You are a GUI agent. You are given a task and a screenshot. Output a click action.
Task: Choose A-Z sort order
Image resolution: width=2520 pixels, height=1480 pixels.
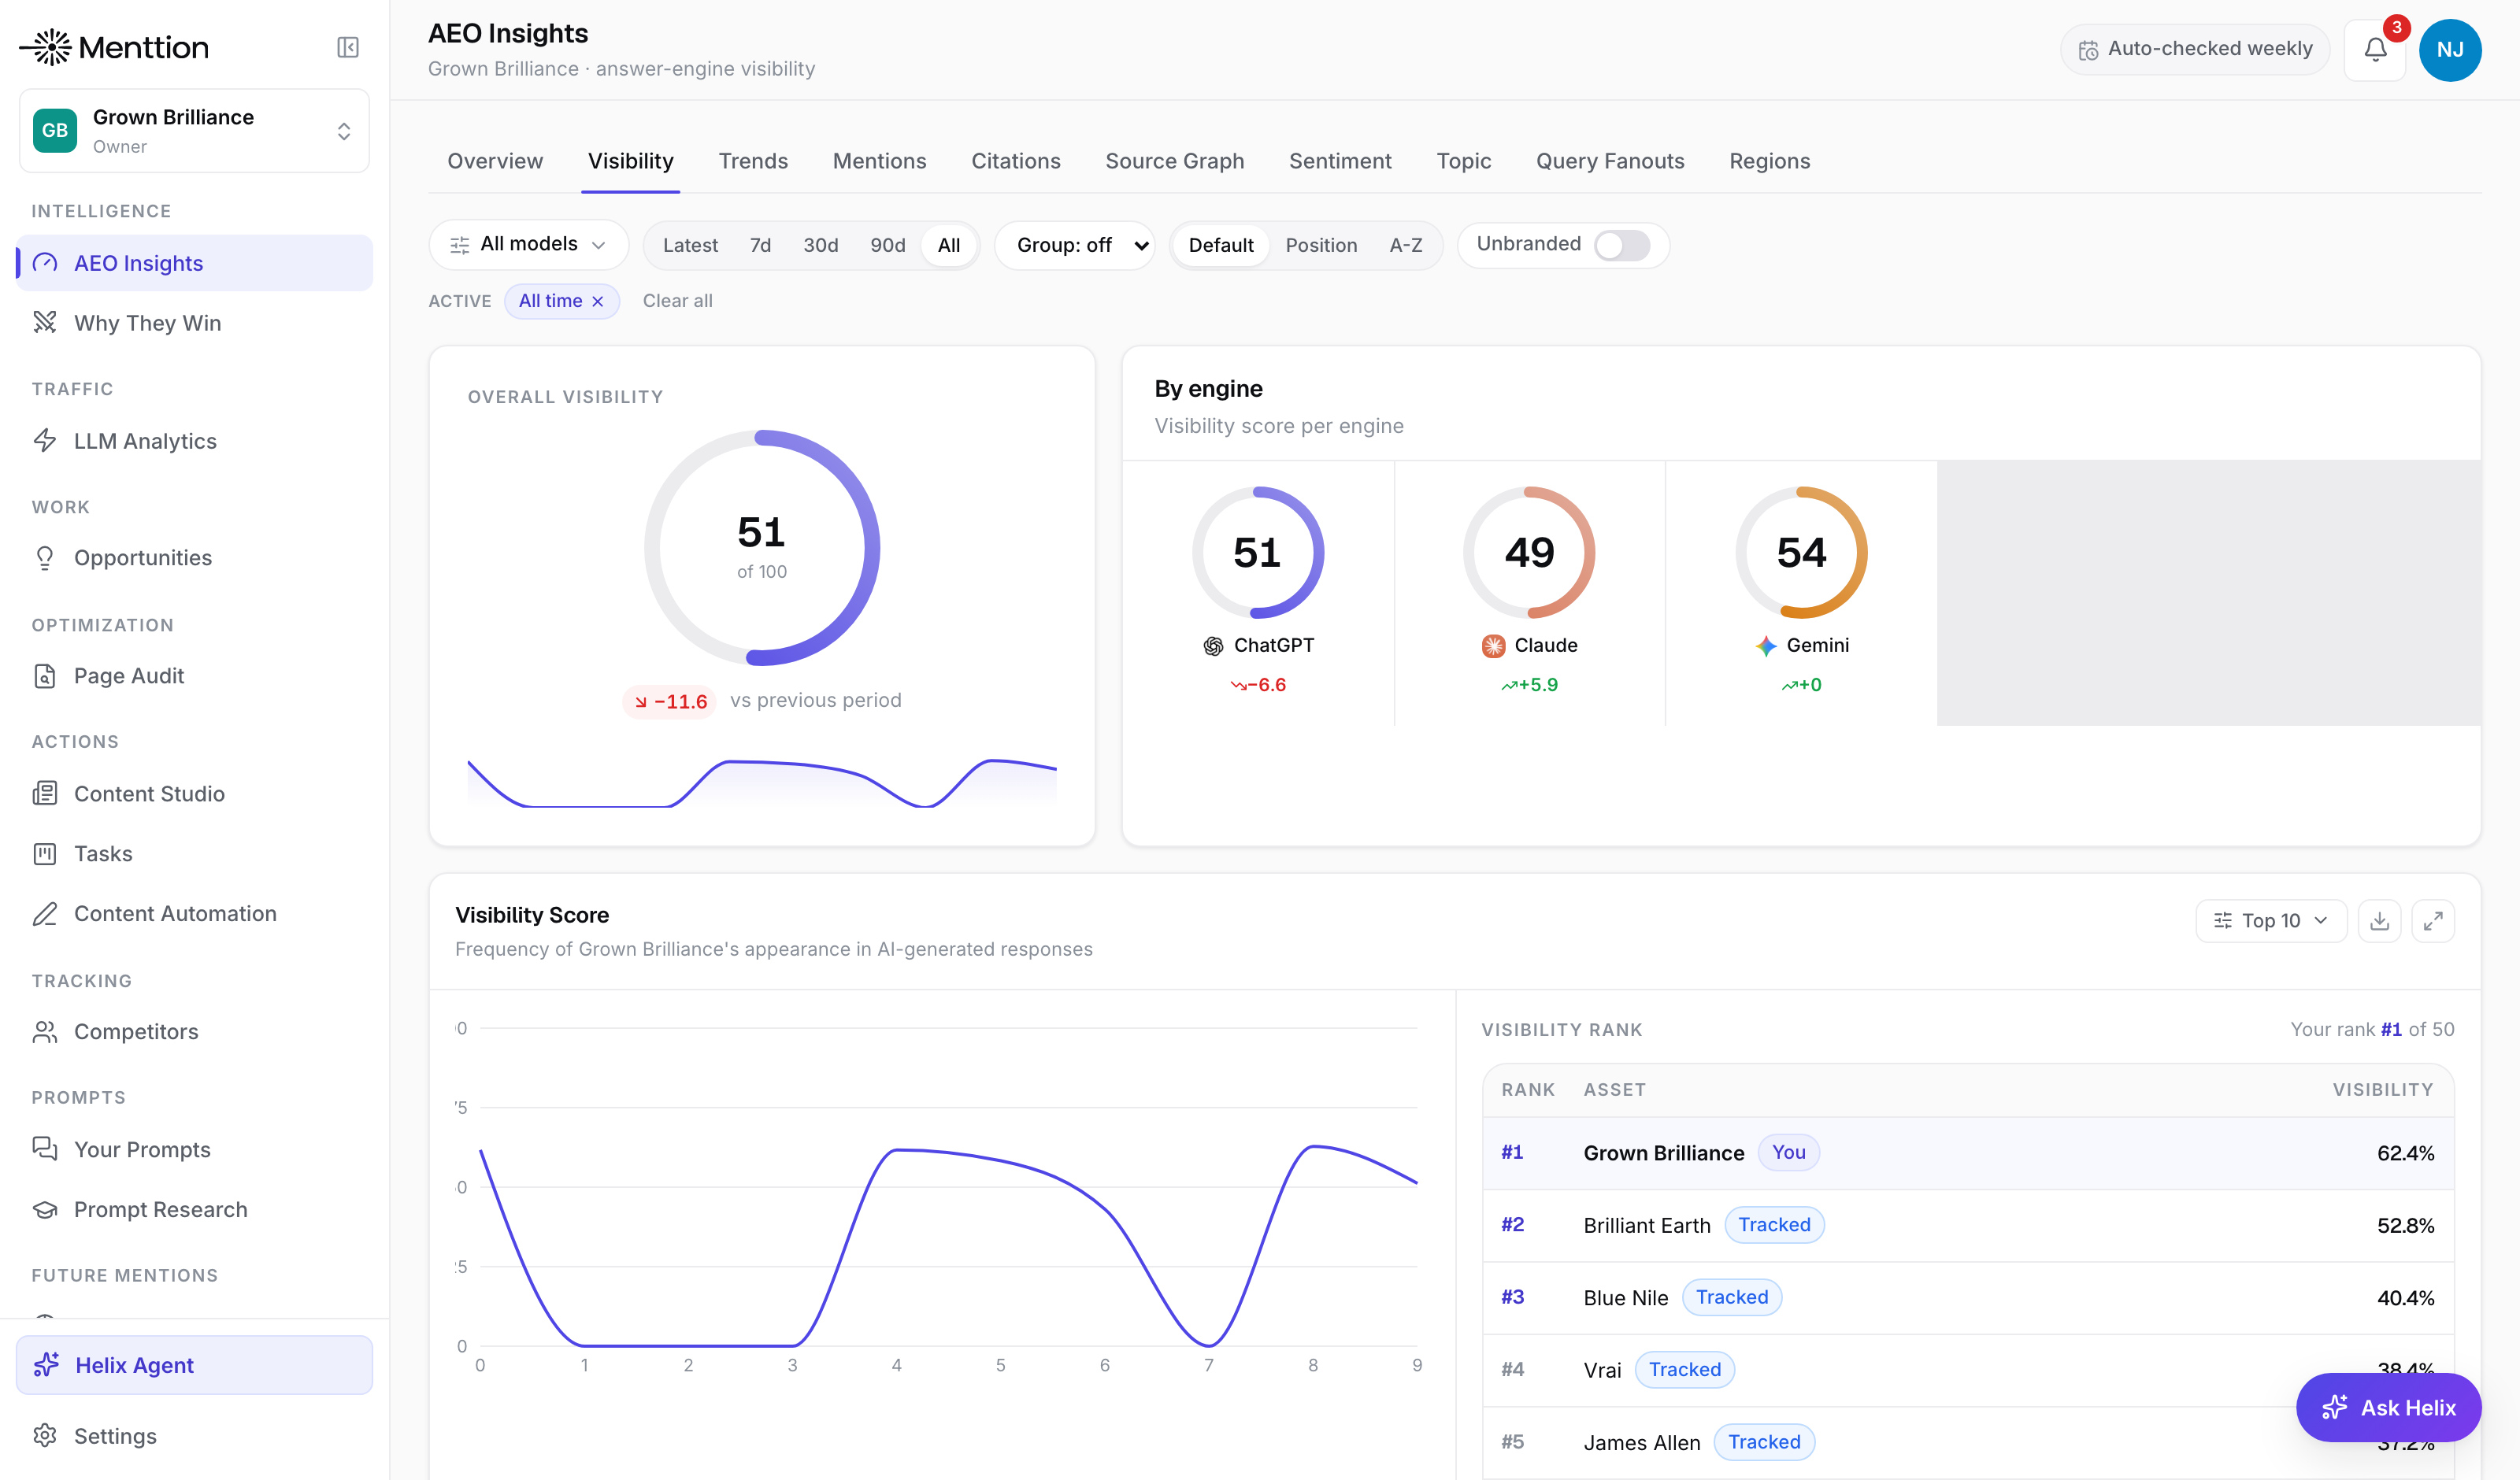click(x=1405, y=245)
